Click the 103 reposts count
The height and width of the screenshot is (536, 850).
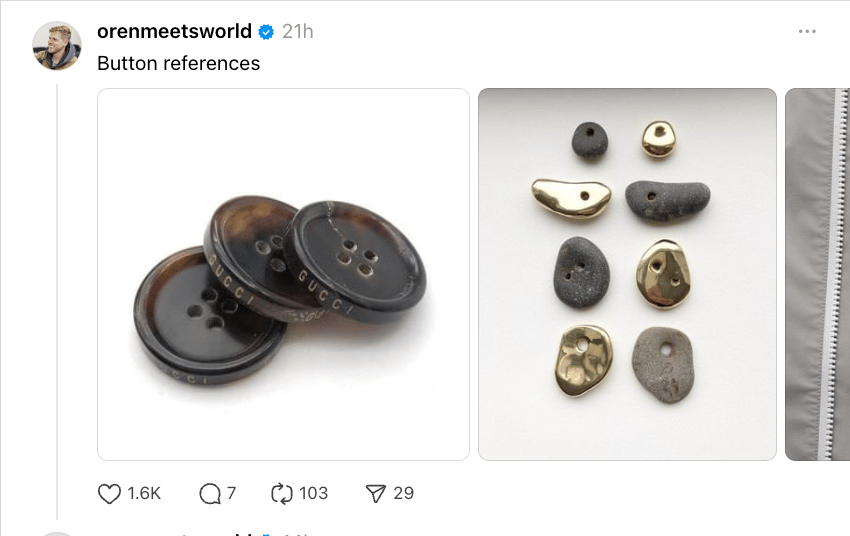click(313, 493)
